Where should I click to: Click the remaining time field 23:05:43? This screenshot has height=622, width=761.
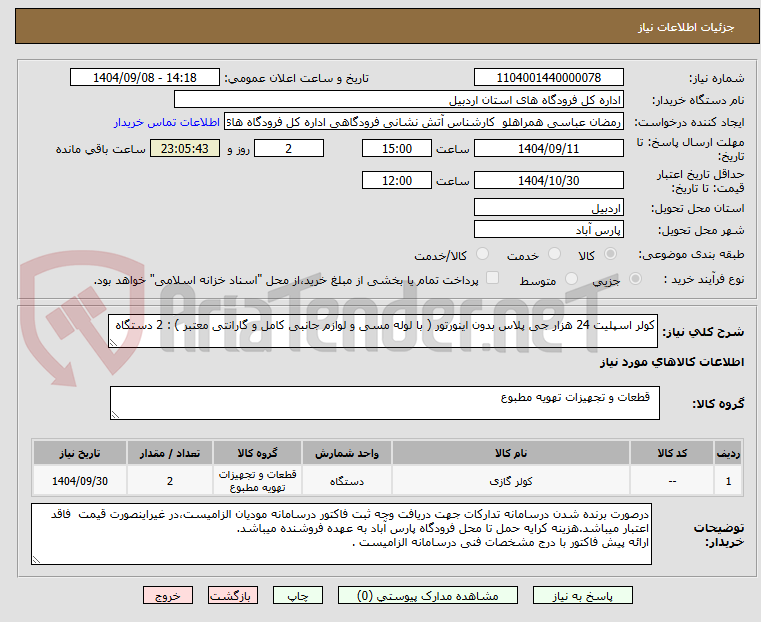tap(185, 148)
